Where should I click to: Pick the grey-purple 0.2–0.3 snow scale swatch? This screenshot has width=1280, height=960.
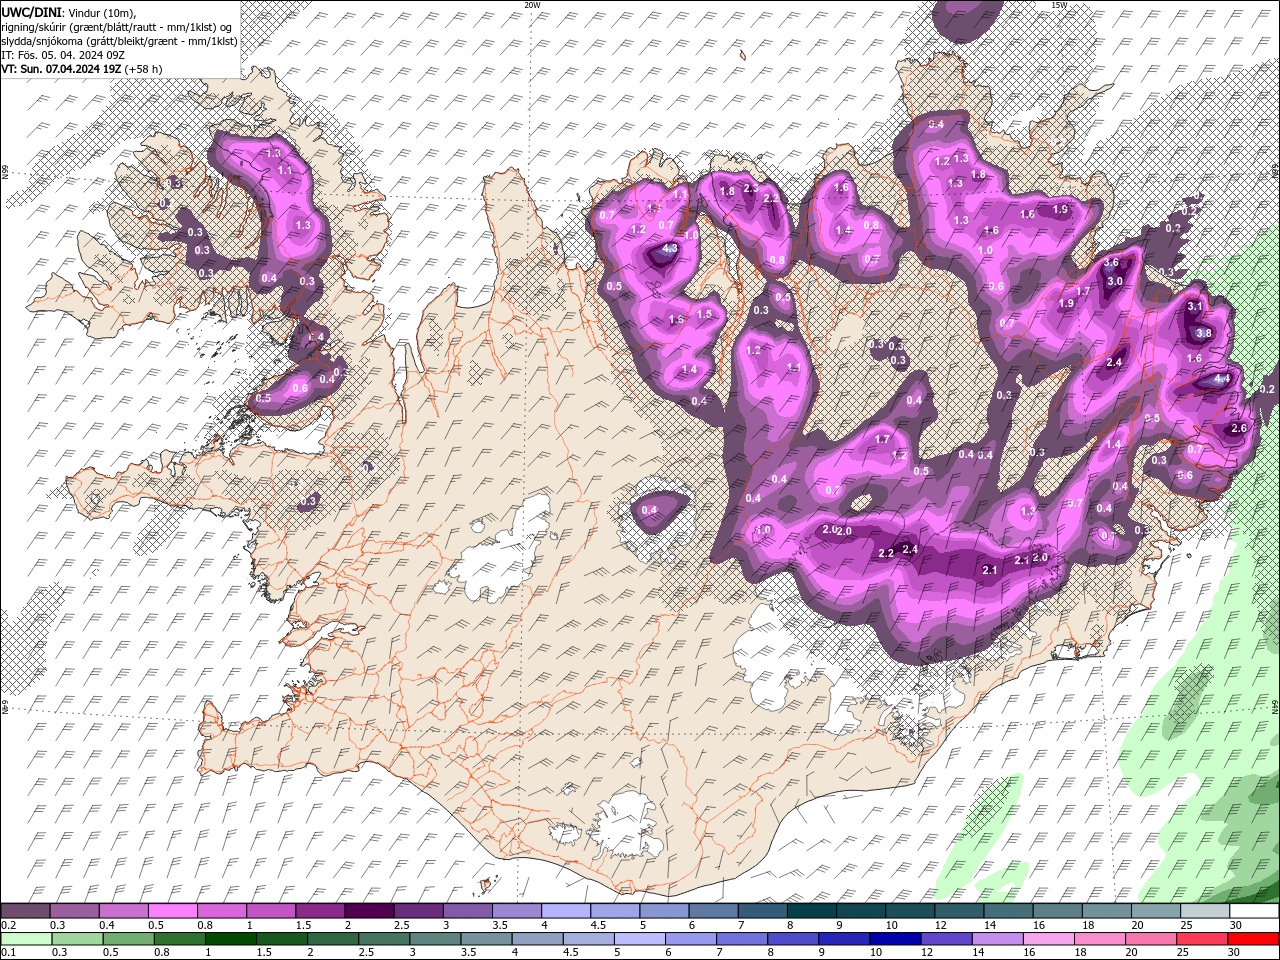pyautogui.click(x=25, y=911)
